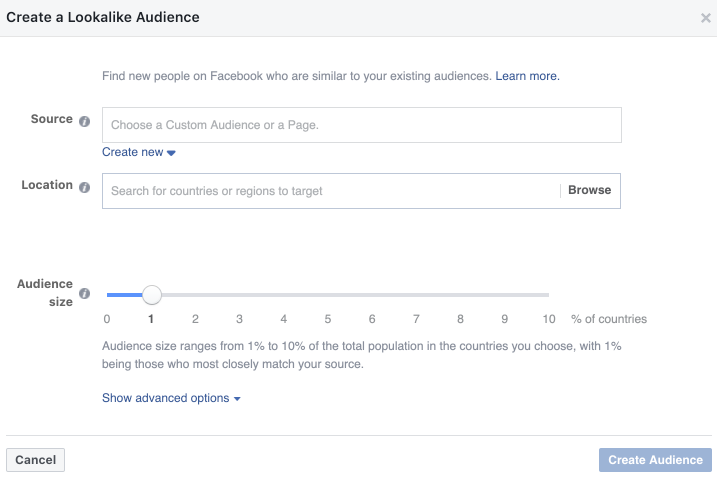Set audience size slider to 5
This screenshot has width=717, height=478.
(328, 295)
